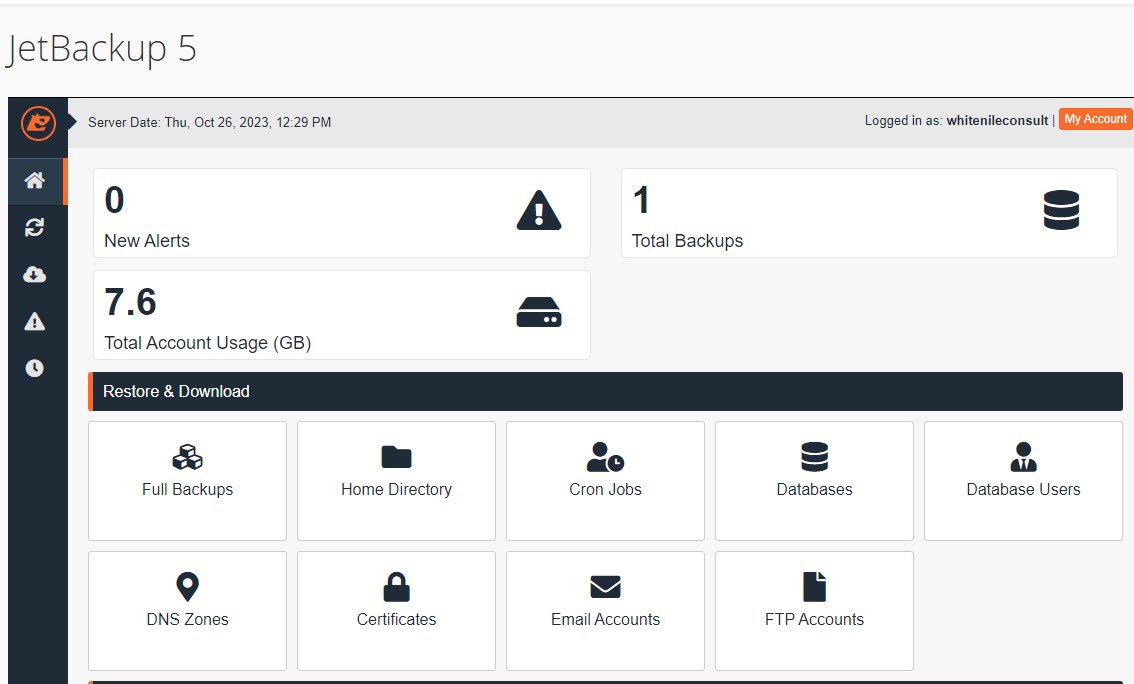Select the envelope icon for Email Accounts
The width and height of the screenshot is (1134, 684).
605,586
